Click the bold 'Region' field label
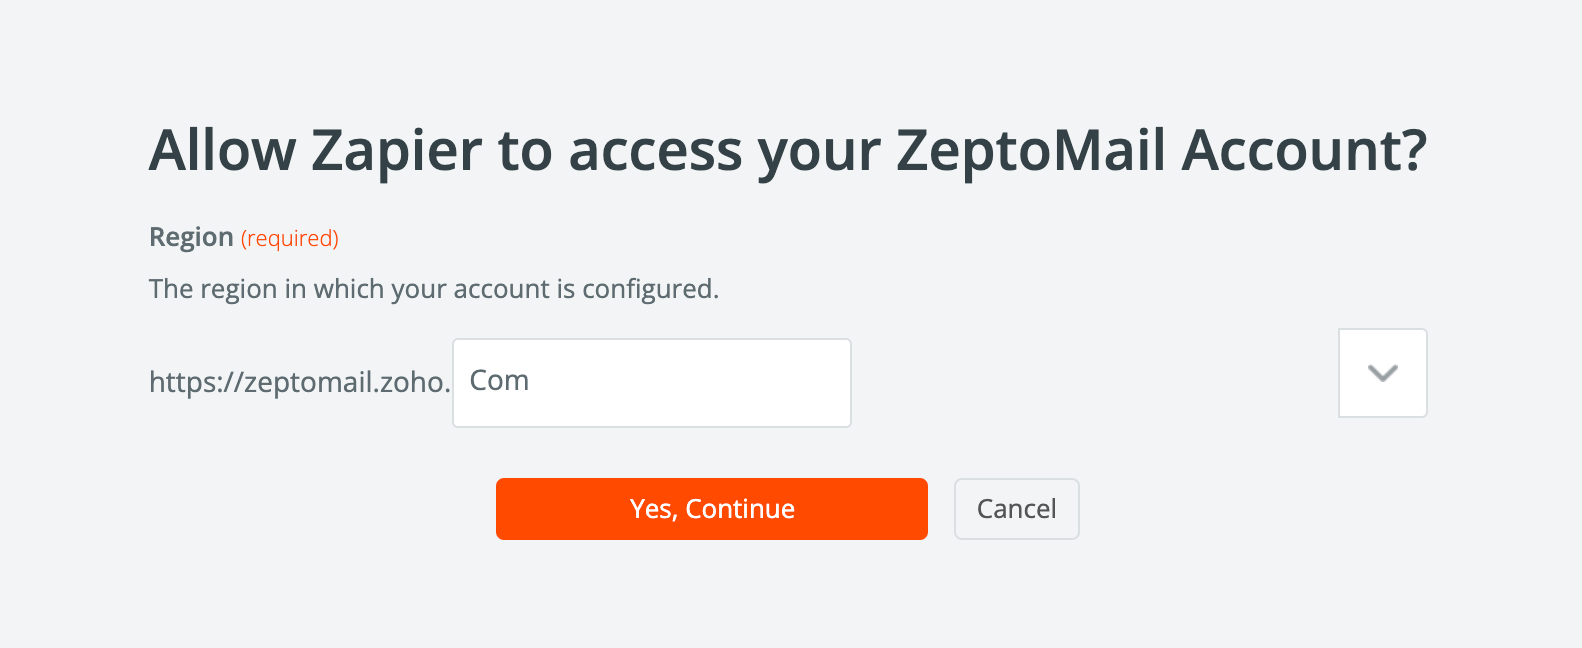1582x648 pixels. coord(191,238)
